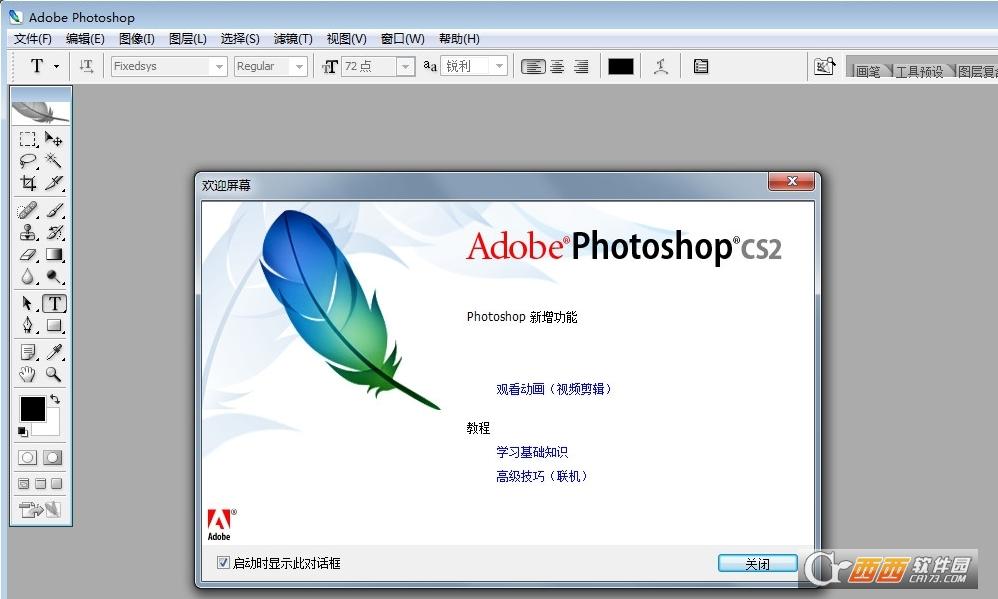This screenshot has width=998, height=599.
Task: Click the 关闭 button in welcome dialog
Action: 757,563
